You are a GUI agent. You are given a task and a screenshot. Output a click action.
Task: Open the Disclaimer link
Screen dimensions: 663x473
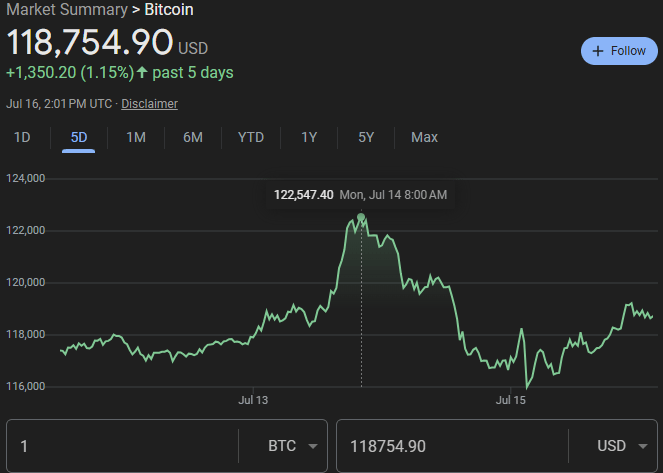click(149, 104)
